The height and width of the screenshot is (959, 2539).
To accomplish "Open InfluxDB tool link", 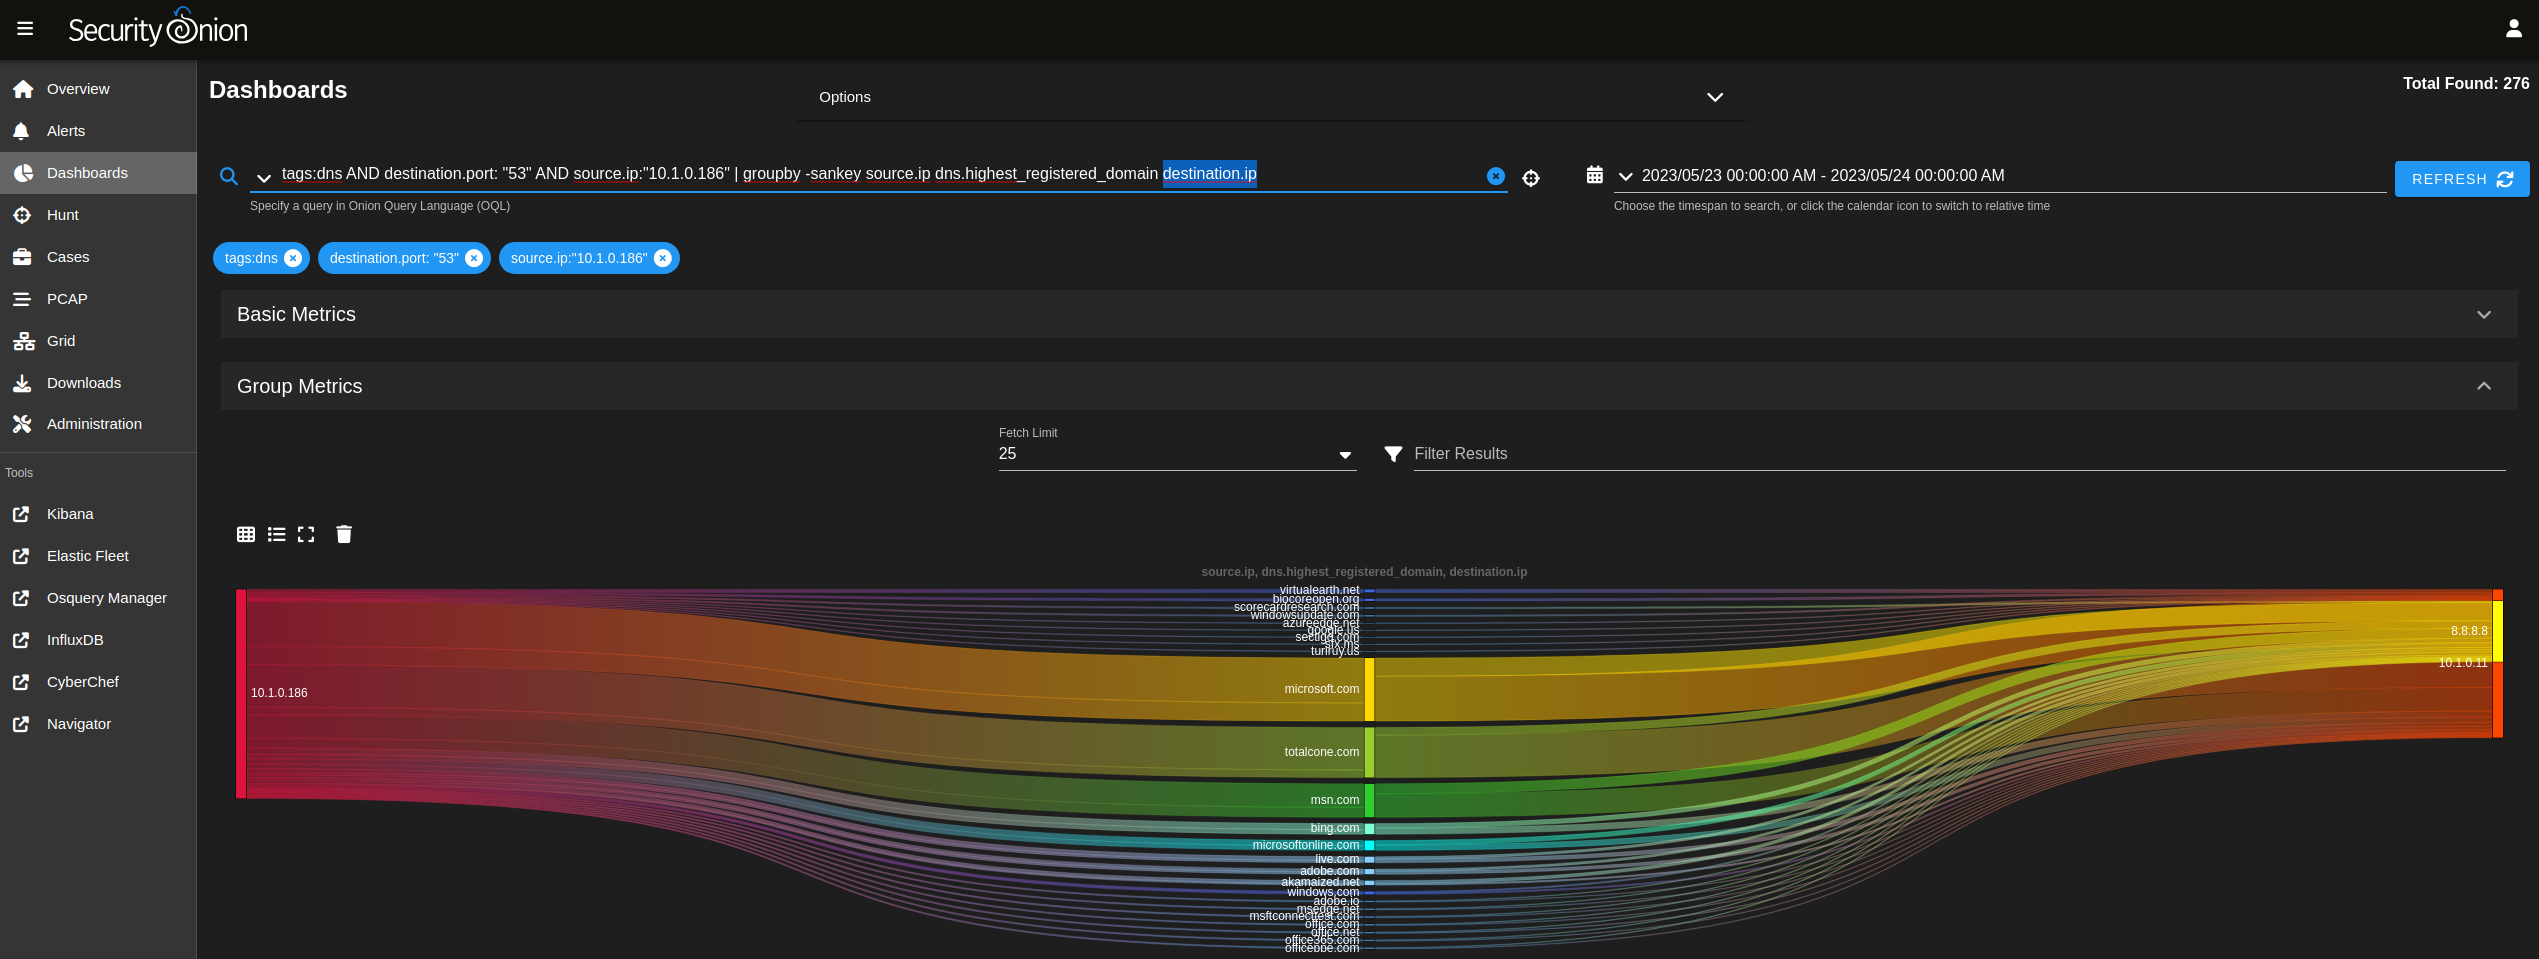I will coord(98,640).
